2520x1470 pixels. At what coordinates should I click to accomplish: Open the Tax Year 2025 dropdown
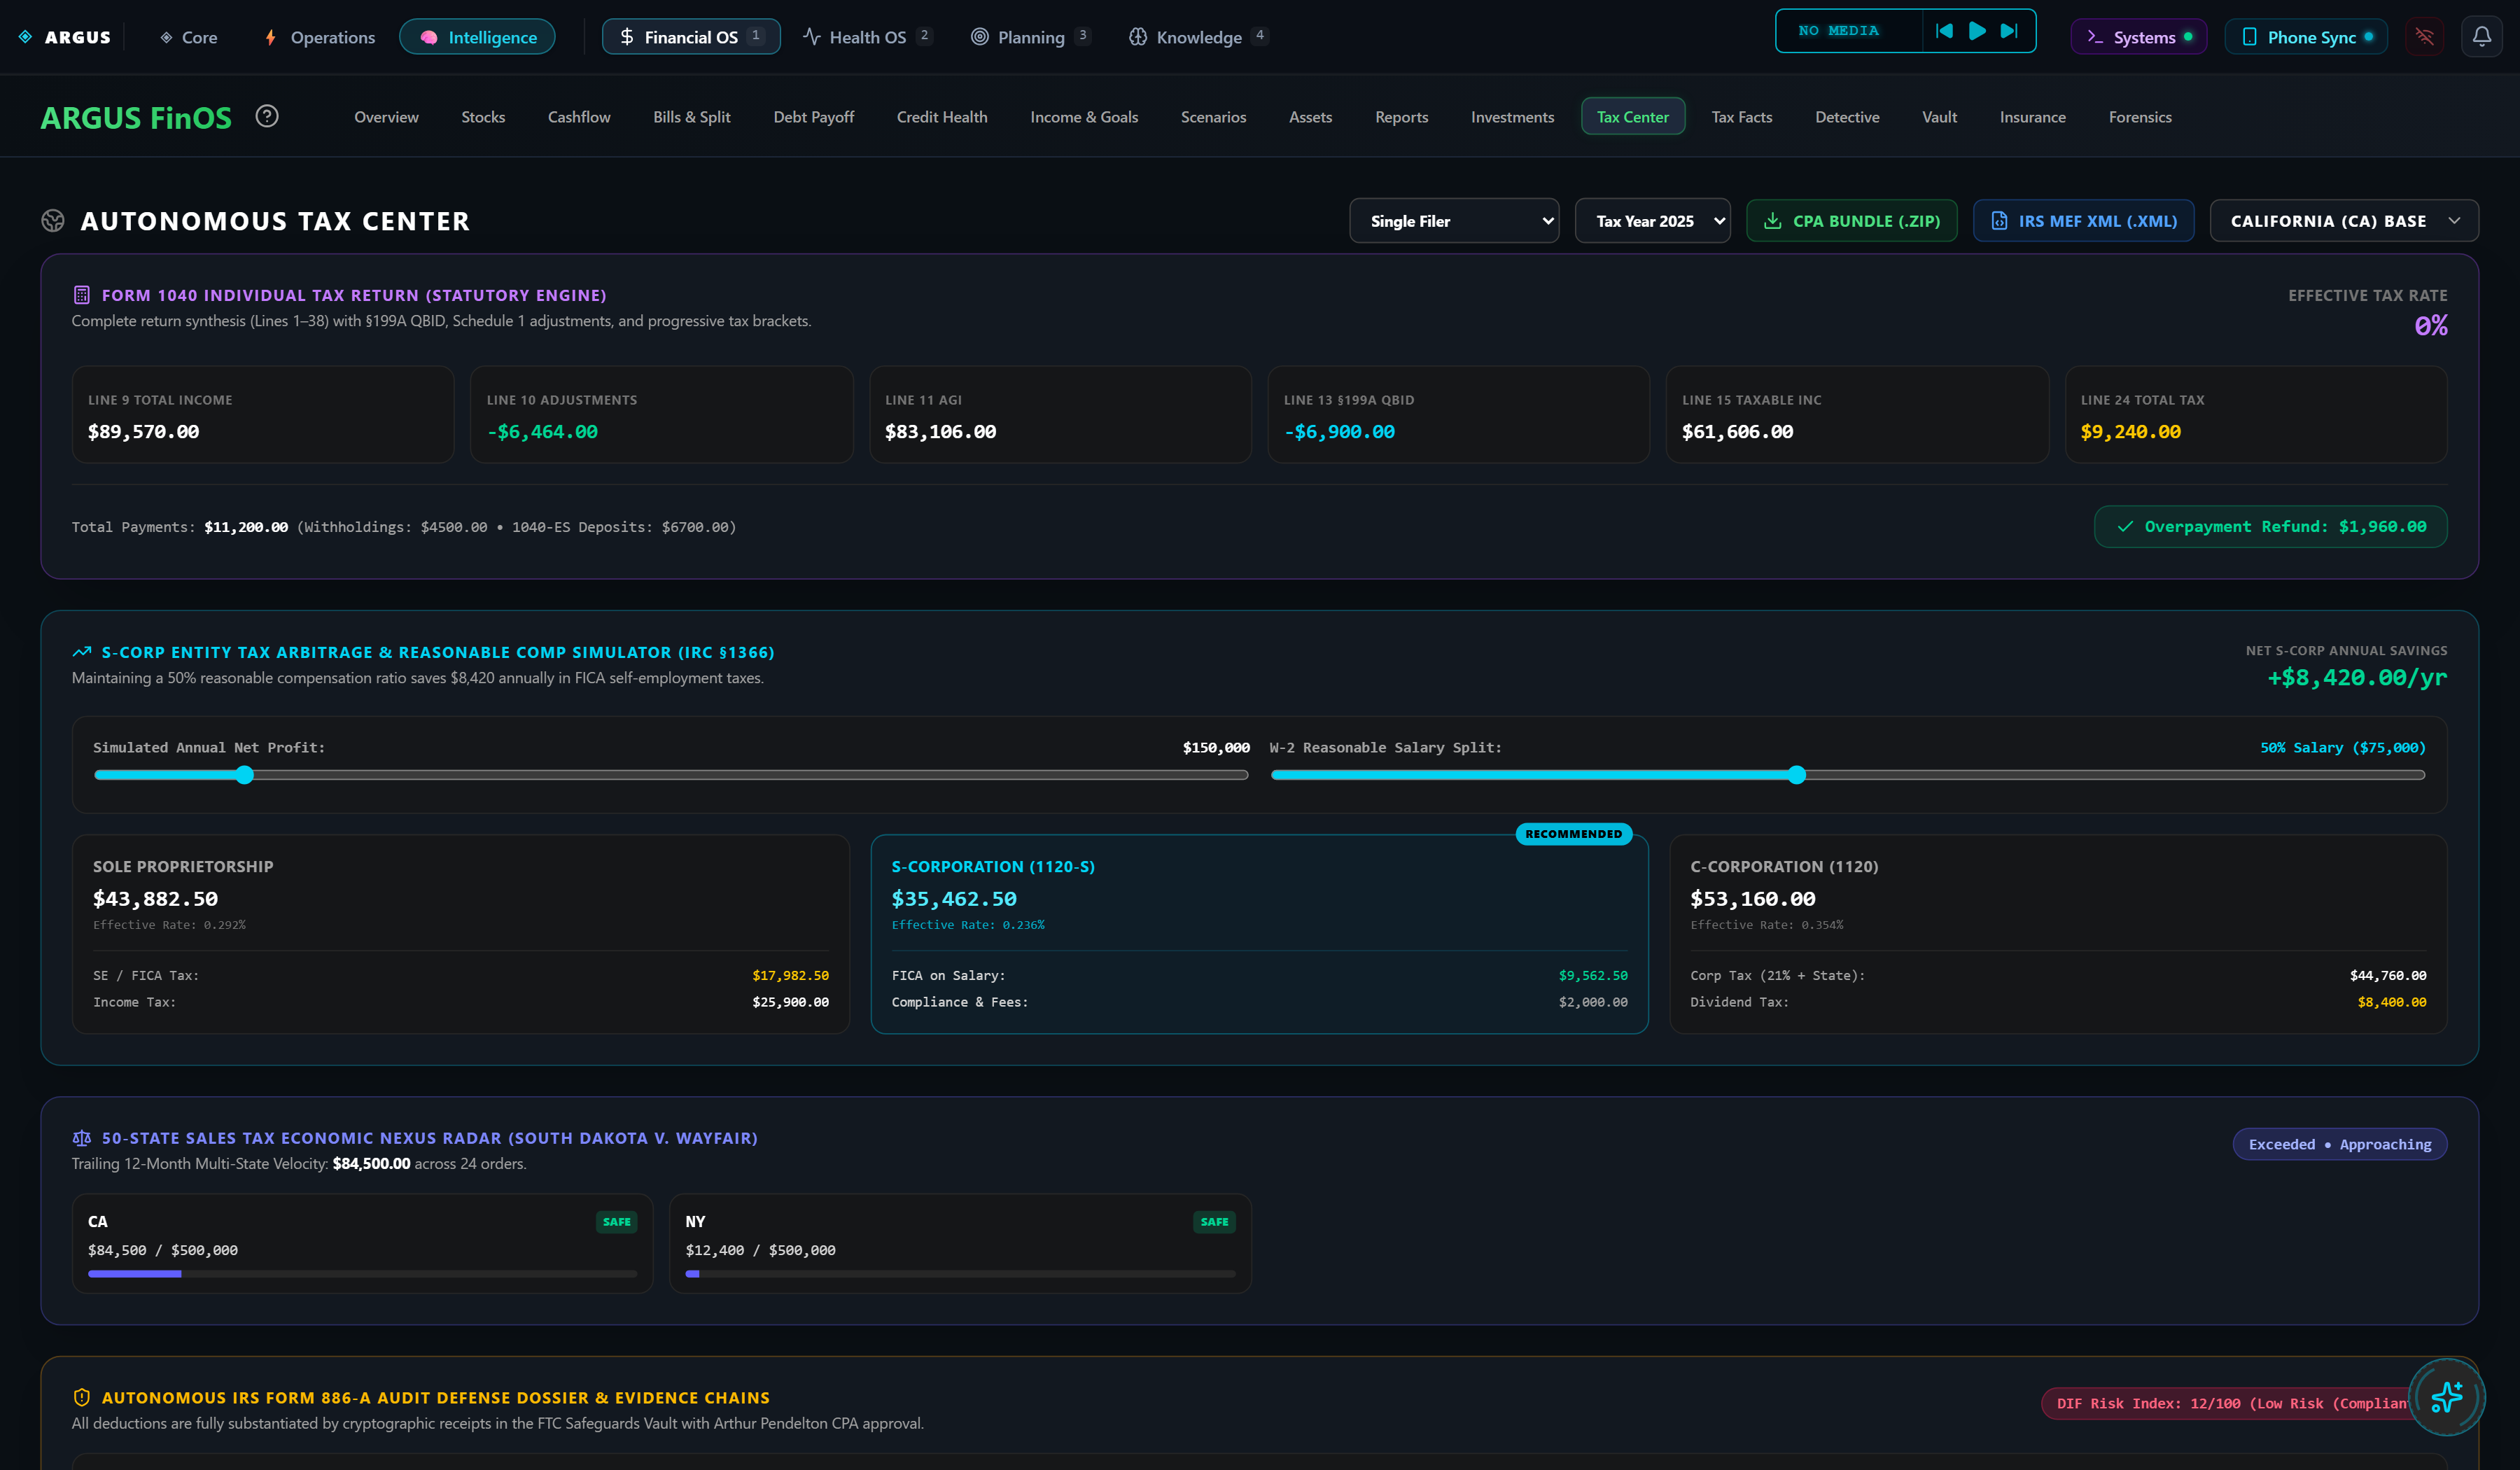(1652, 221)
